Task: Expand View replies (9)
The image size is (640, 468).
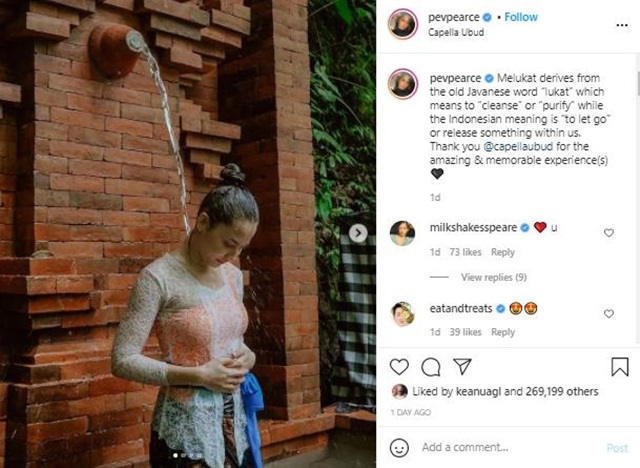Action: pos(493,277)
